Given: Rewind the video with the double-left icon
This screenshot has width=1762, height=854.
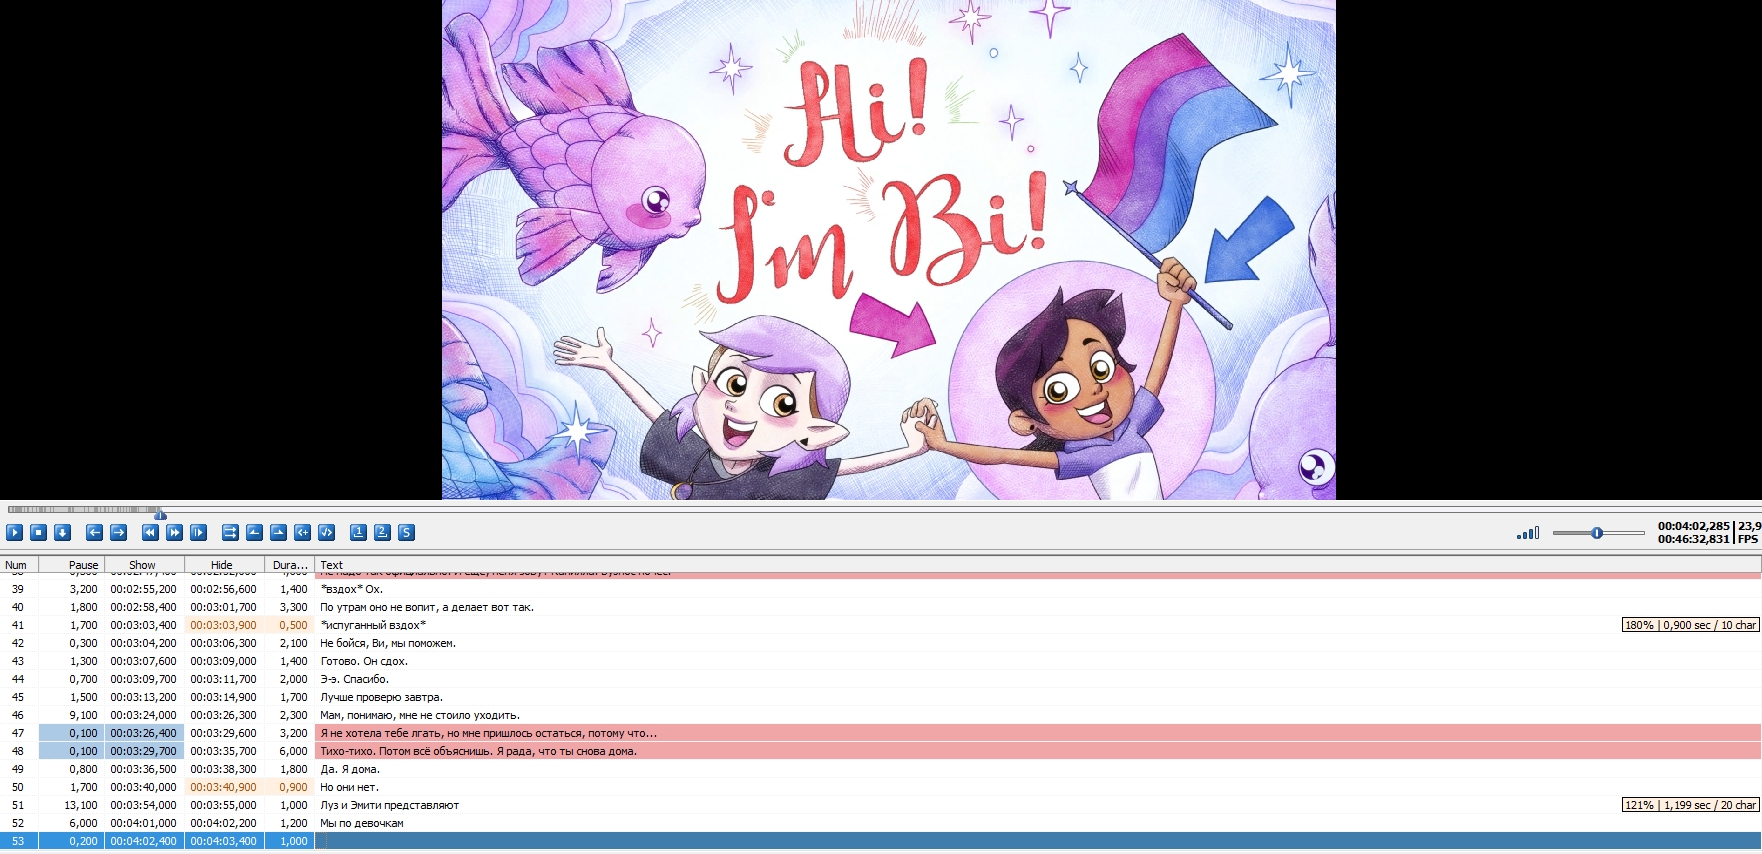Looking at the screenshot, I should [150, 533].
